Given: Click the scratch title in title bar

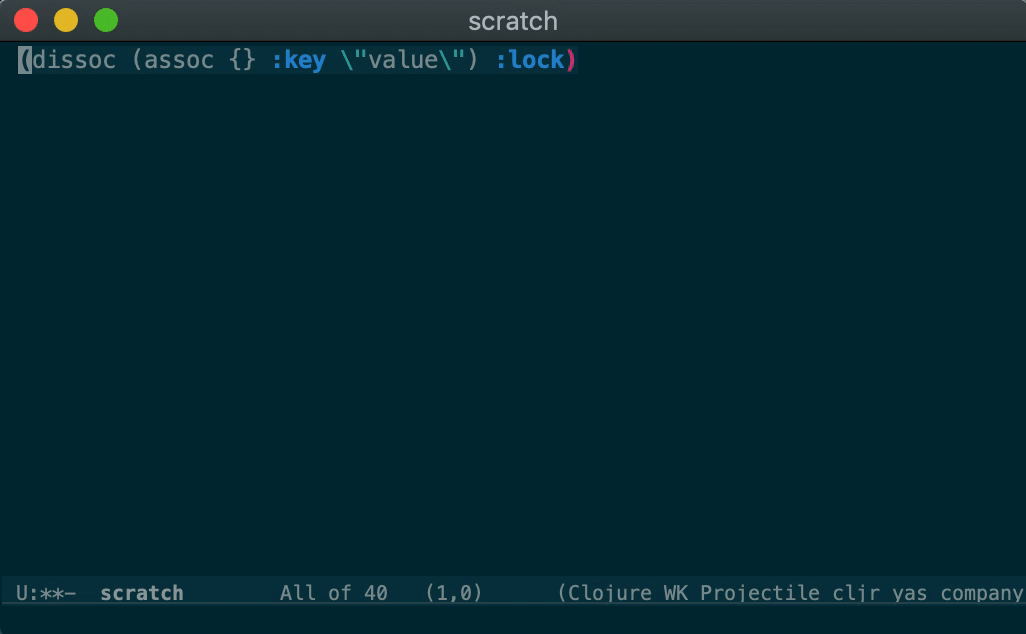Looking at the screenshot, I should point(512,21).
